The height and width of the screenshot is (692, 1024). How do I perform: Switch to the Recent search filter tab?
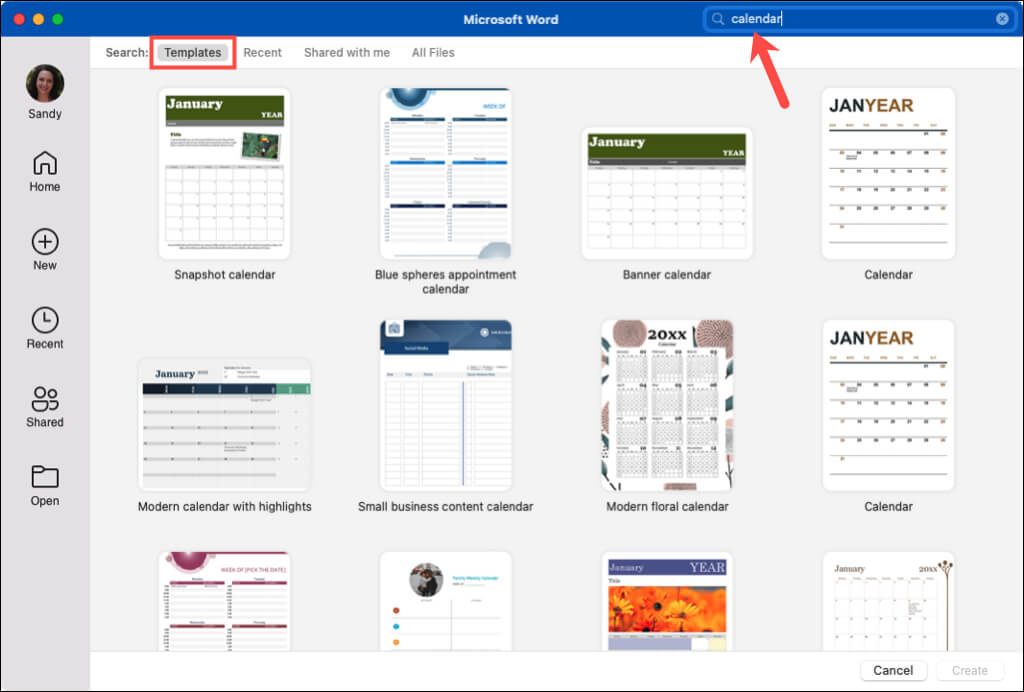pyautogui.click(x=263, y=52)
